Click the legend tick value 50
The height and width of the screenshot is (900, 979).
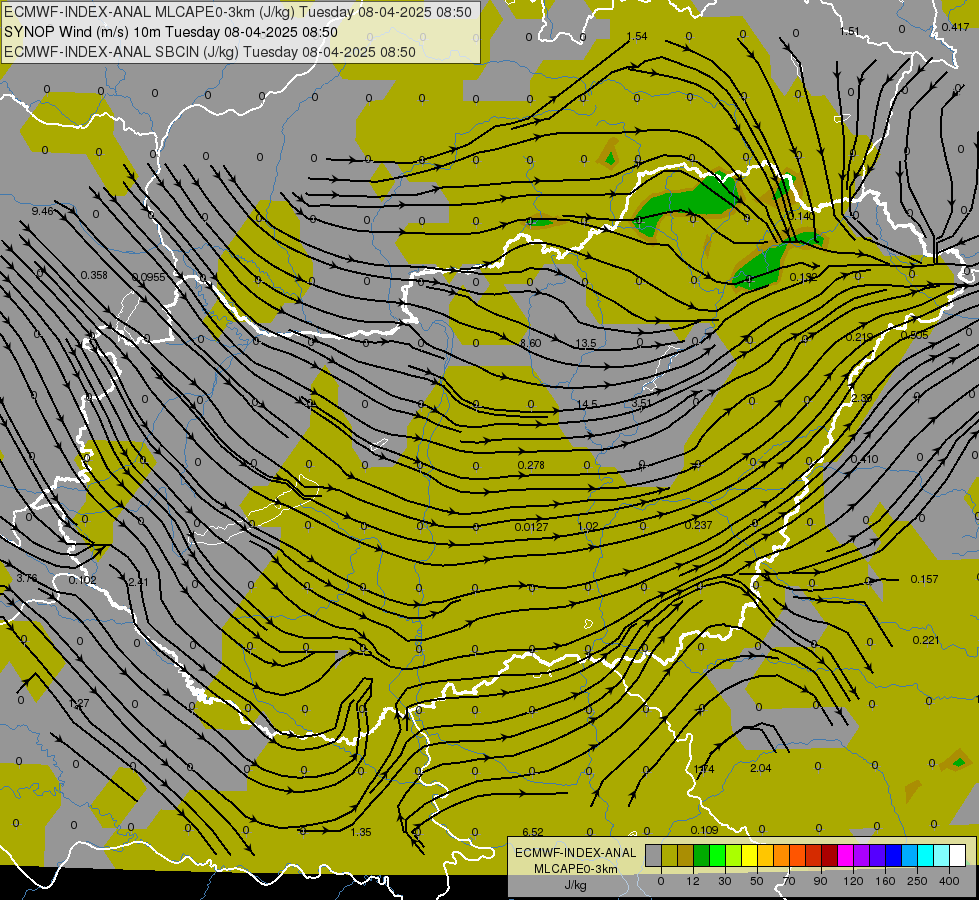757,881
